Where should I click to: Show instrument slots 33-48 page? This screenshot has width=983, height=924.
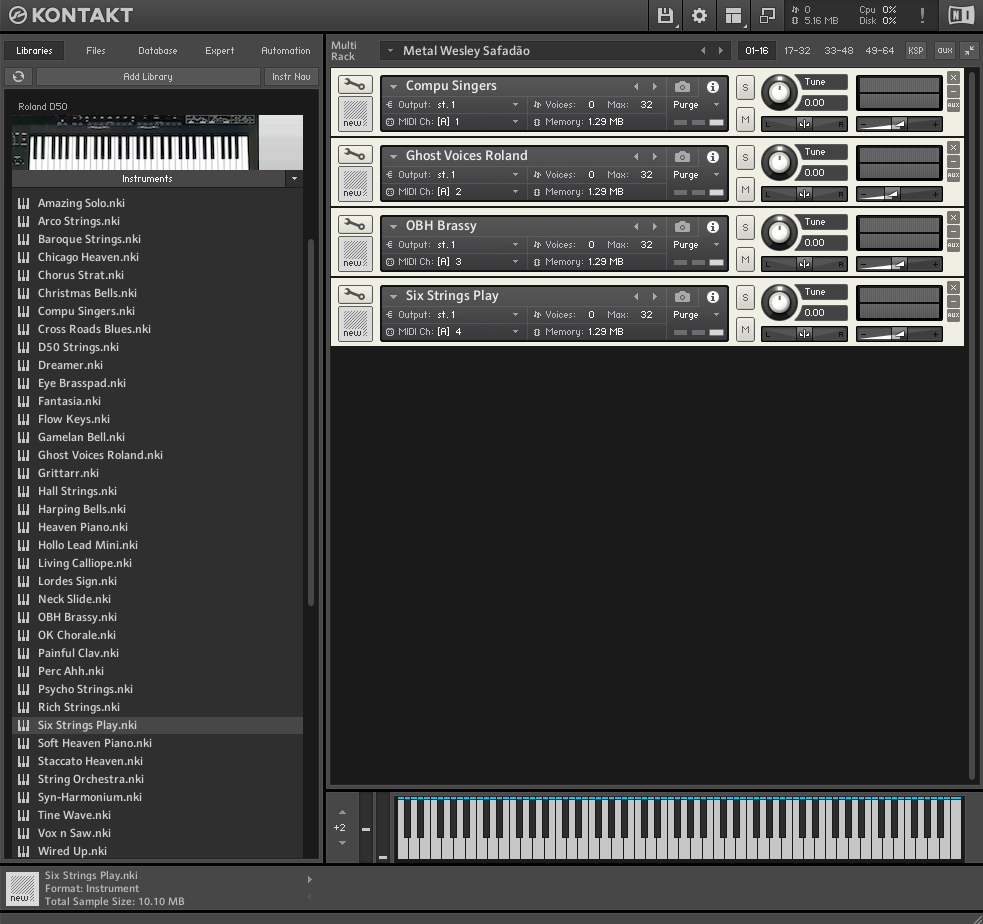839,51
